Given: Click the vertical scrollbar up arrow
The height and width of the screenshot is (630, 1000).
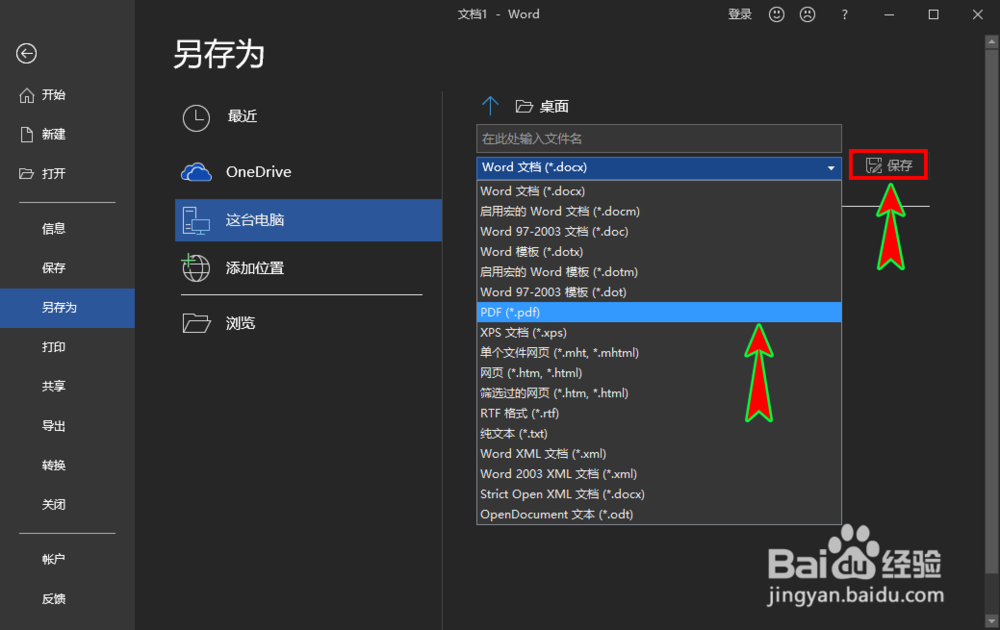Looking at the screenshot, I should point(991,42).
